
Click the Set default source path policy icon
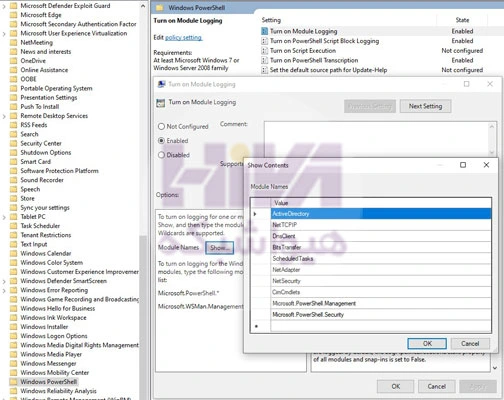pos(264,70)
